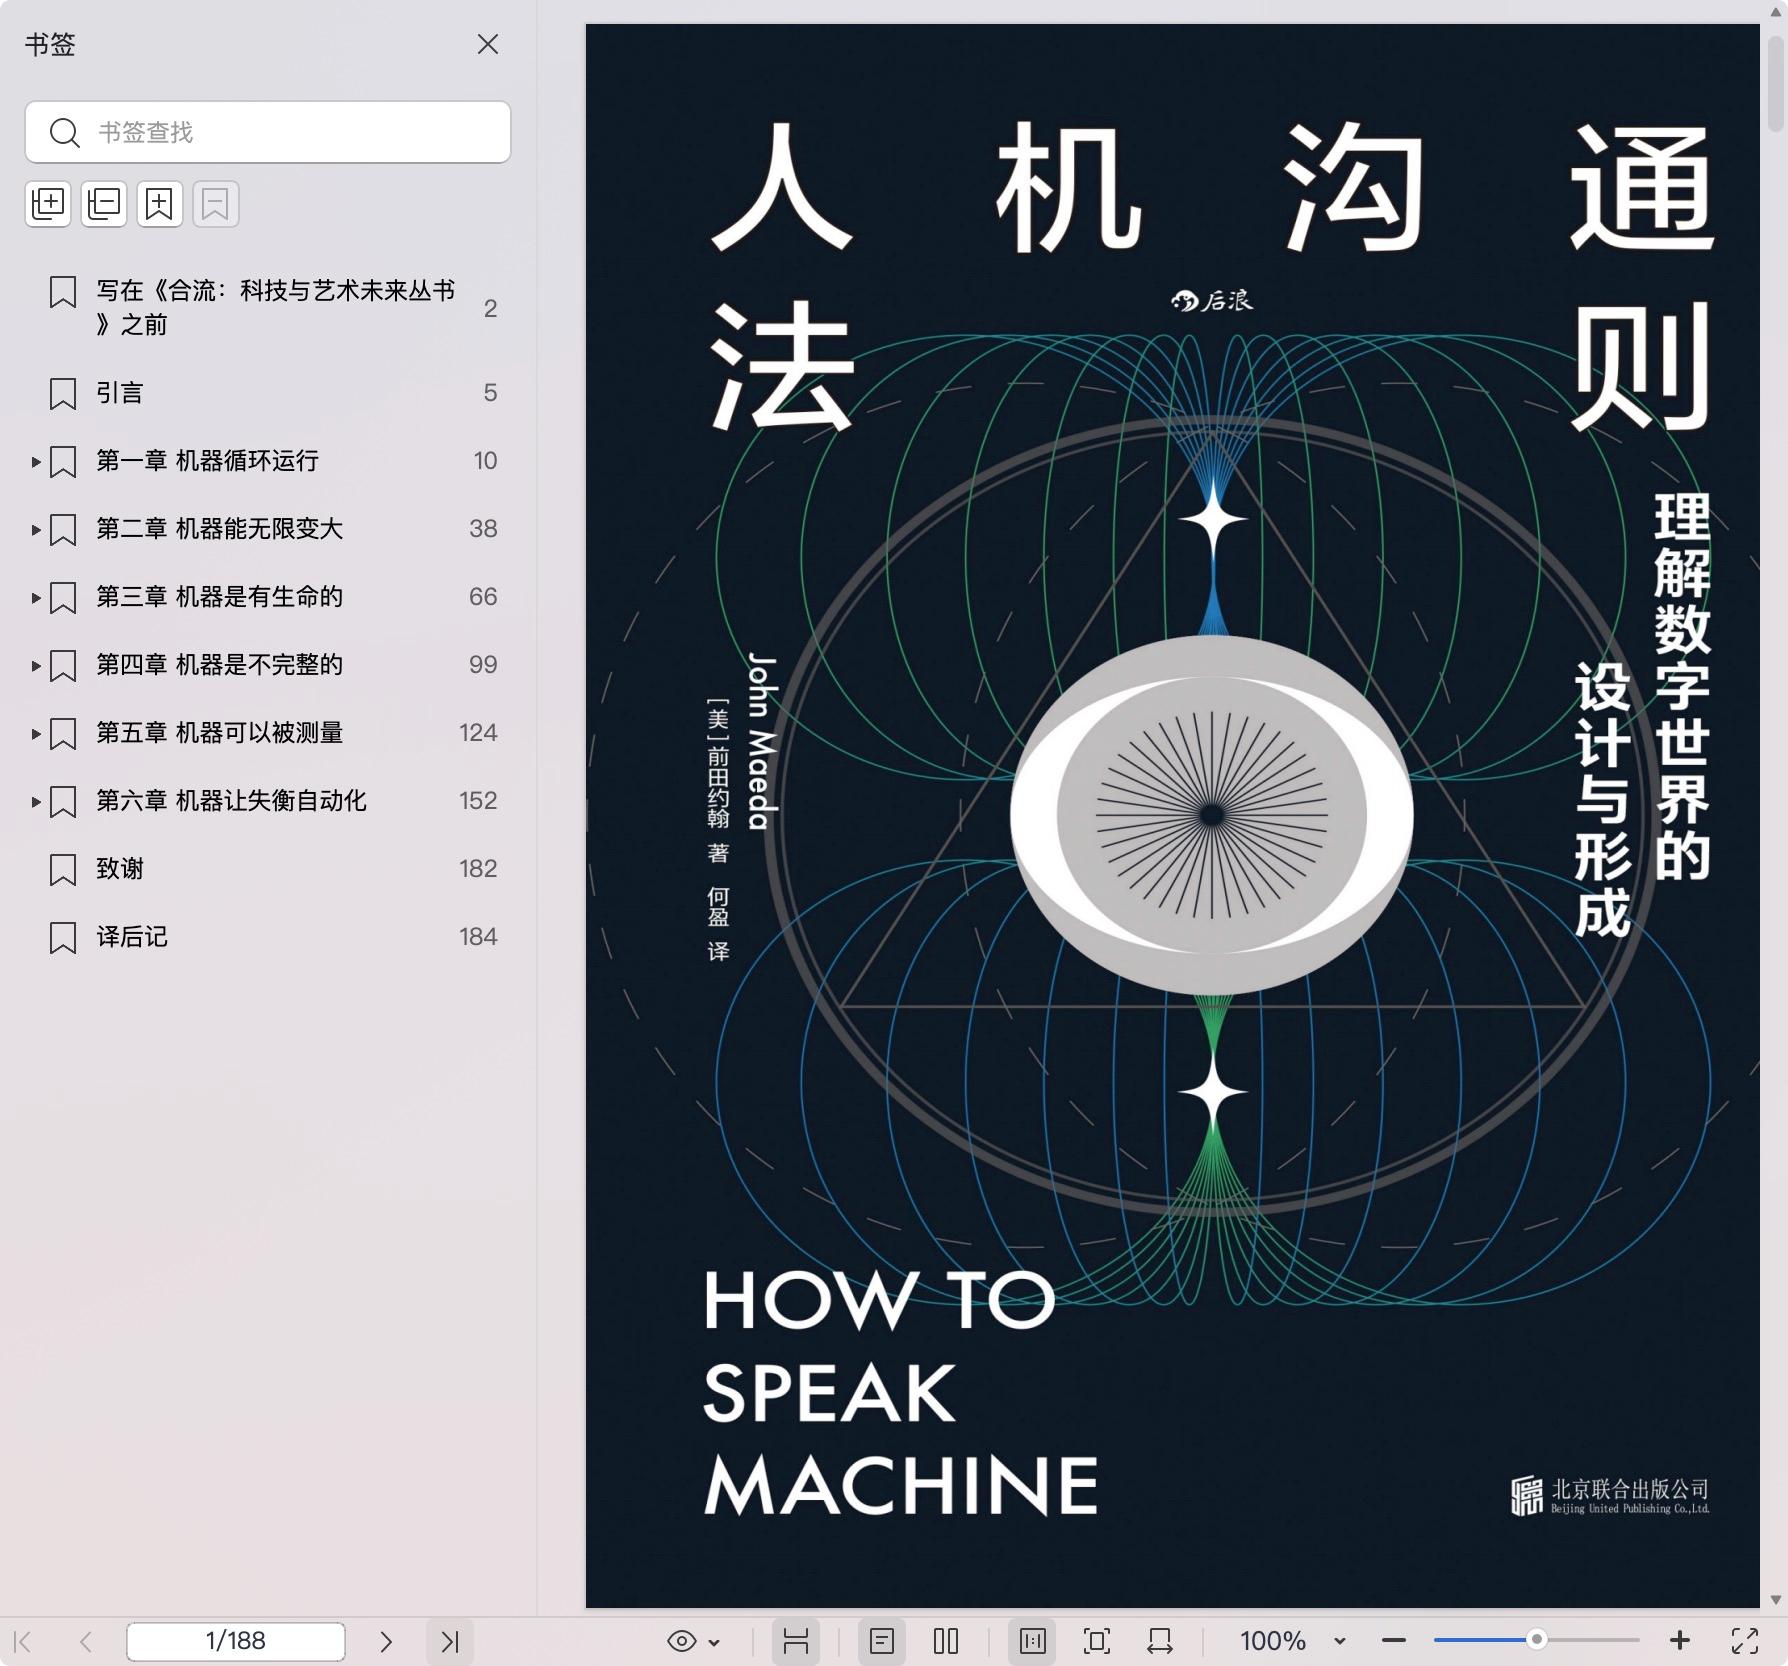Expand the 第二章 机器能无限变大 chapter

point(36,529)
